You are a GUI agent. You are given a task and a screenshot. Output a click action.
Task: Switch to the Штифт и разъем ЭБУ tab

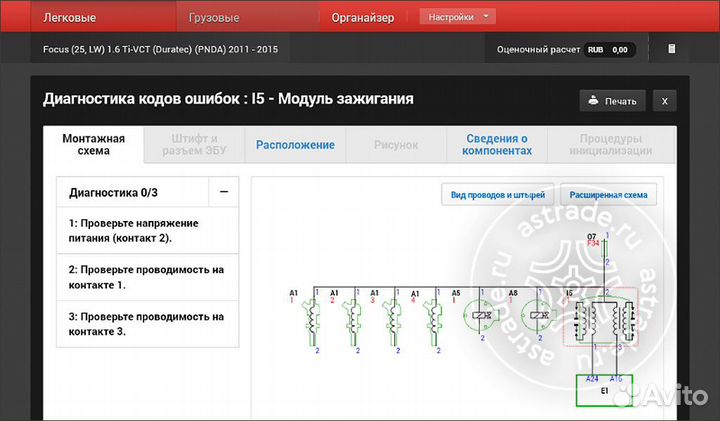click(194, 145)
